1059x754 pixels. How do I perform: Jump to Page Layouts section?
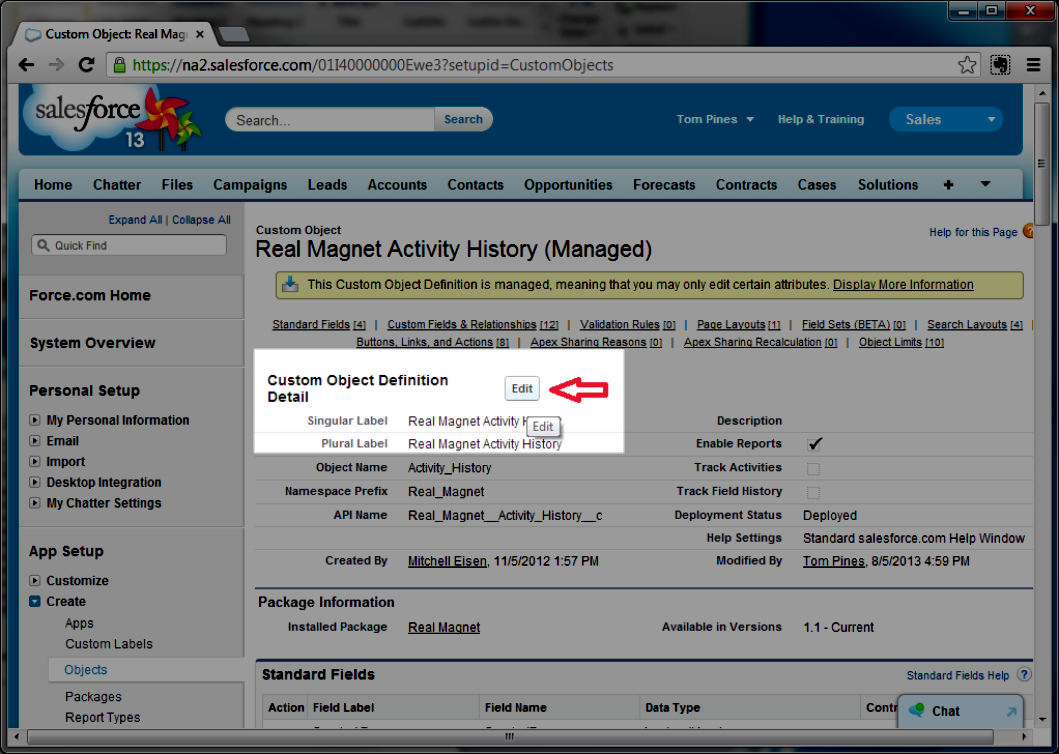tap(731, 324)
